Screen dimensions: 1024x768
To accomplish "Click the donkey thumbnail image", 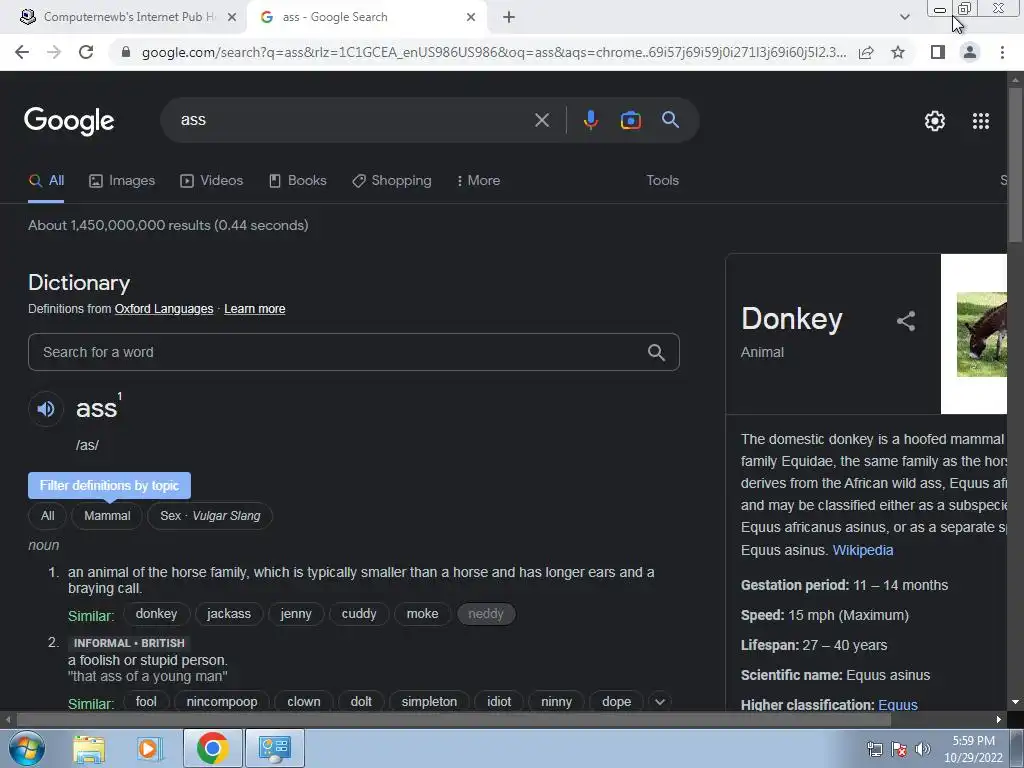I will coord(982,334).
